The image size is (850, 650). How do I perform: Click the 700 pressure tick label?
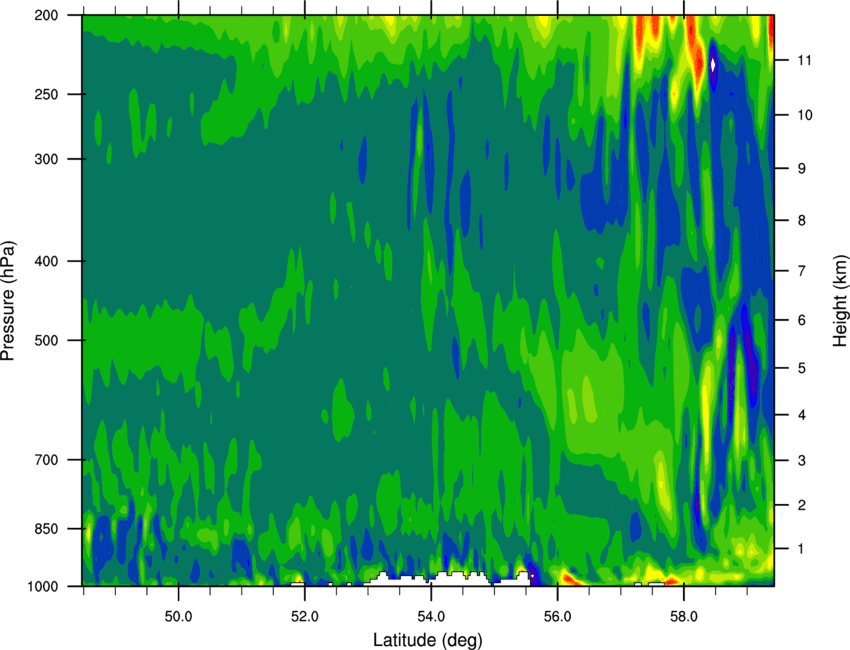click(47, 460)
